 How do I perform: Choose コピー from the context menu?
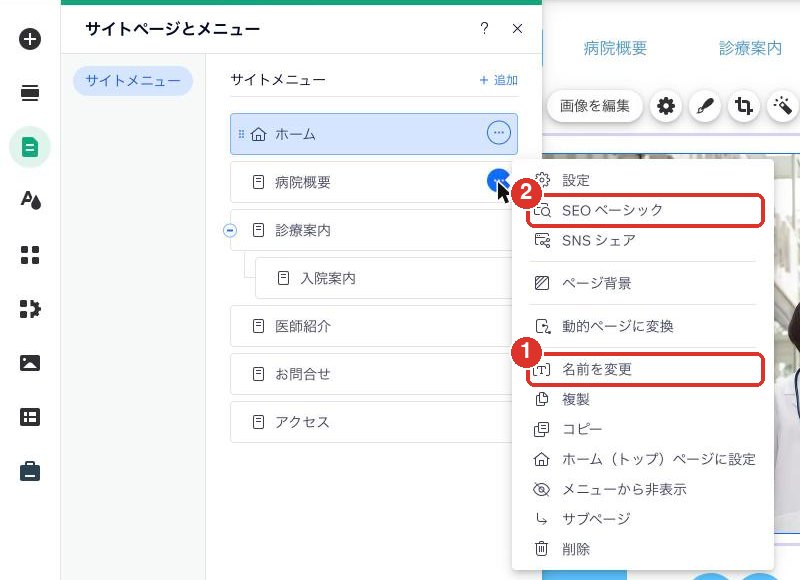(x=643, y=429)
